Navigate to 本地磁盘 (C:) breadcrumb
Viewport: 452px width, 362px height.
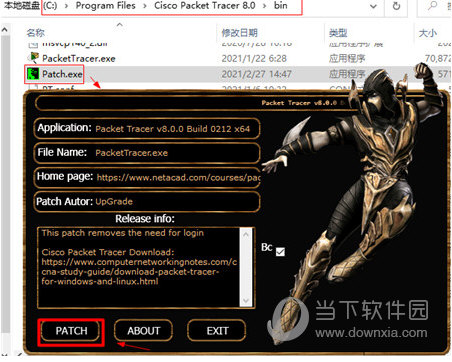pyautogui.click(x=31, y=6)
